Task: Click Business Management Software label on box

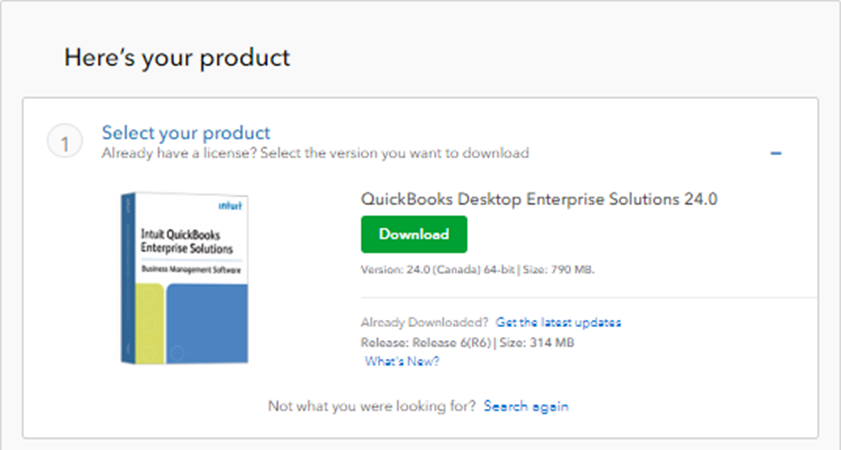Action: pos(190,269)
